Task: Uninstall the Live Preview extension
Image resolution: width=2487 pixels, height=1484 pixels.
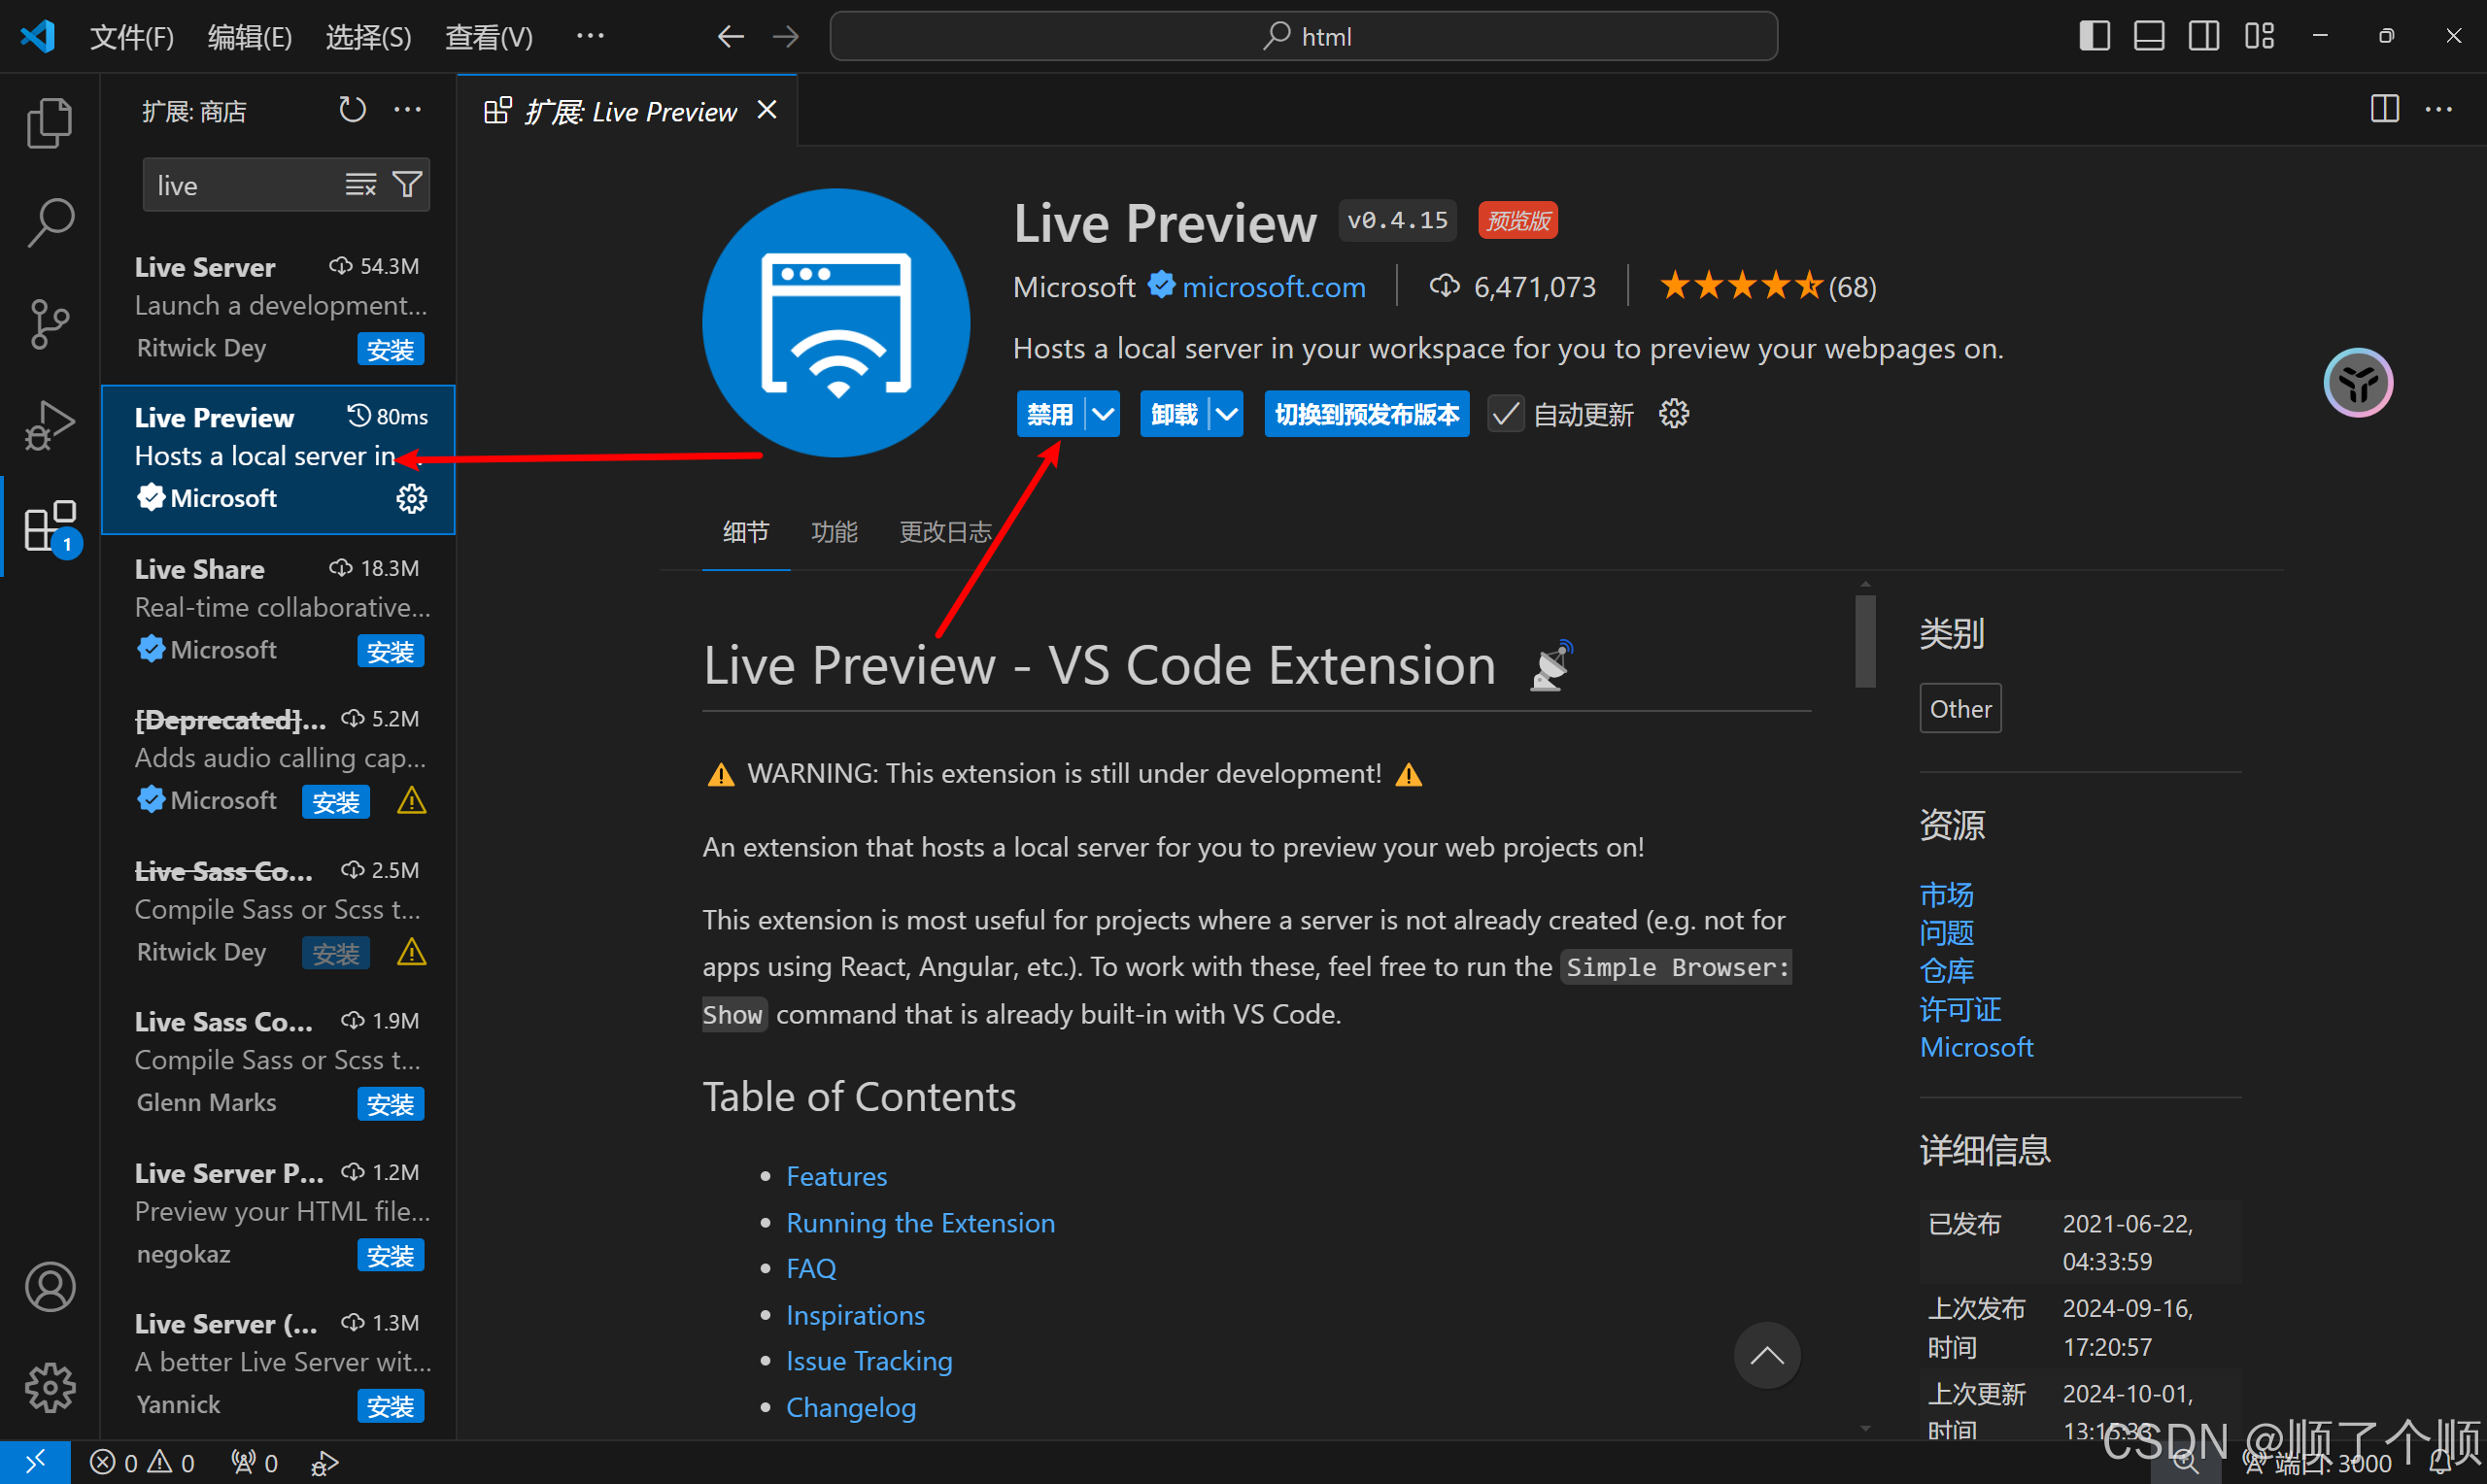Action: coord(1174,414)
